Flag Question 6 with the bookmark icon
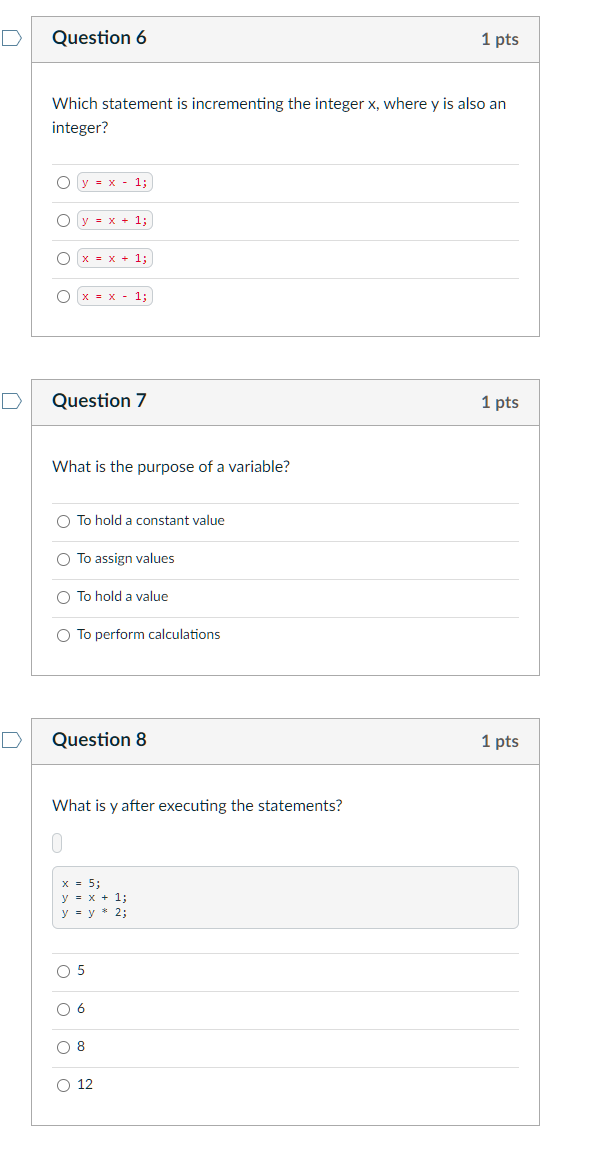 coord(11,38)
